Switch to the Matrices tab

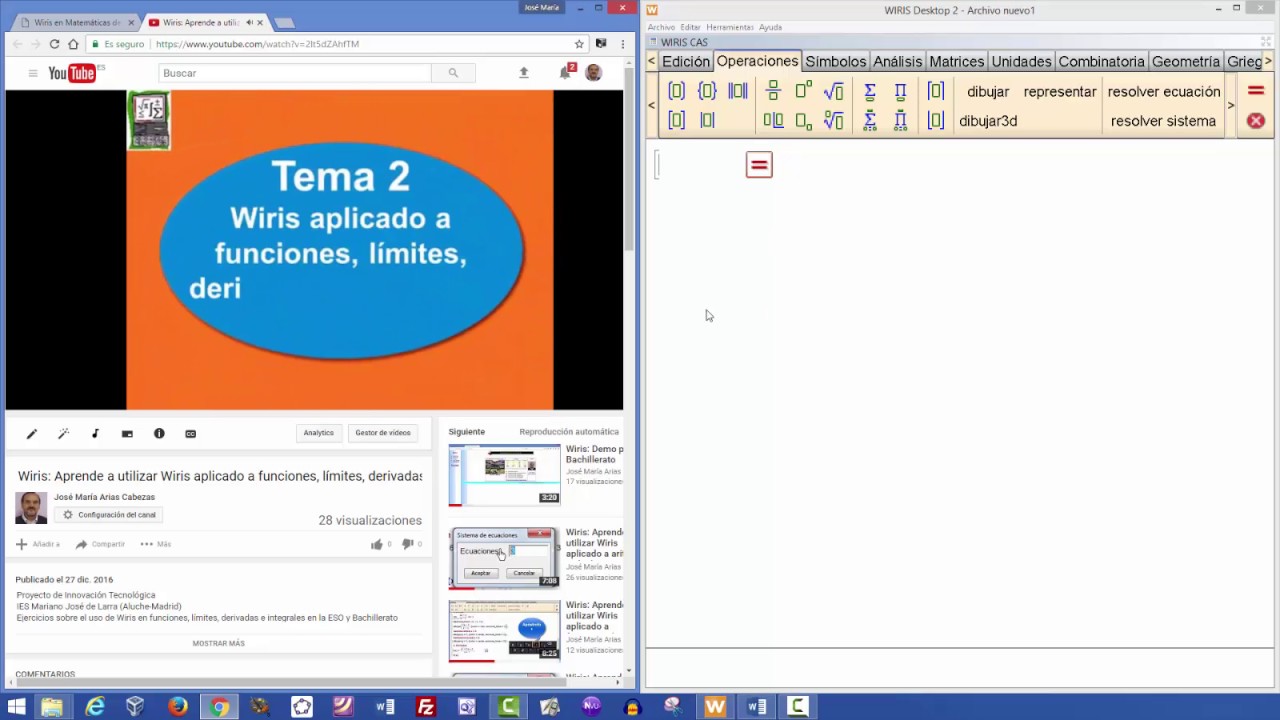pos(957,61)
